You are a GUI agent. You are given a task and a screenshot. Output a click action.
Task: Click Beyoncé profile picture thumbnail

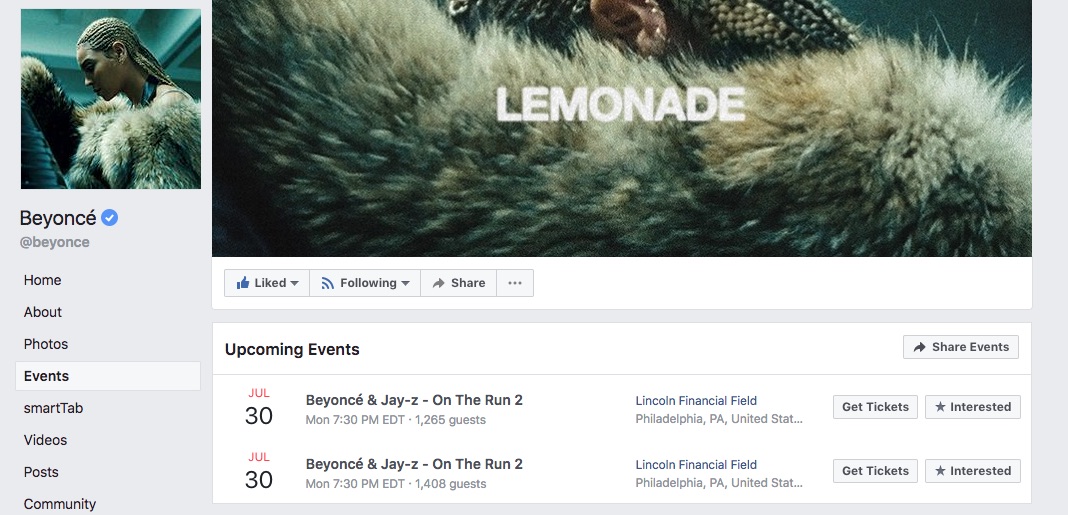(111, 99)
